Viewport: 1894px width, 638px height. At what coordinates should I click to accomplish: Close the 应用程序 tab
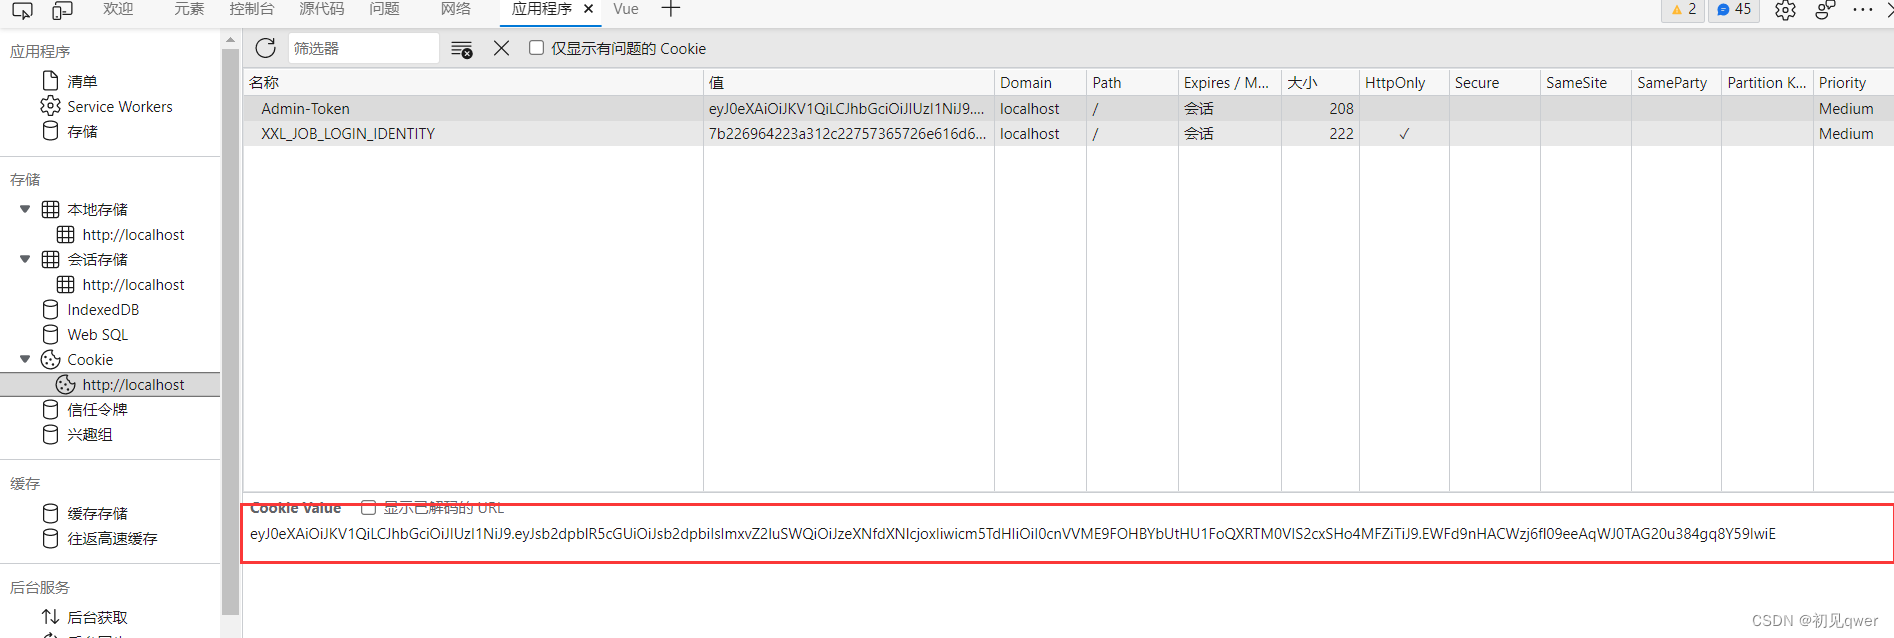tap(589, 9)
